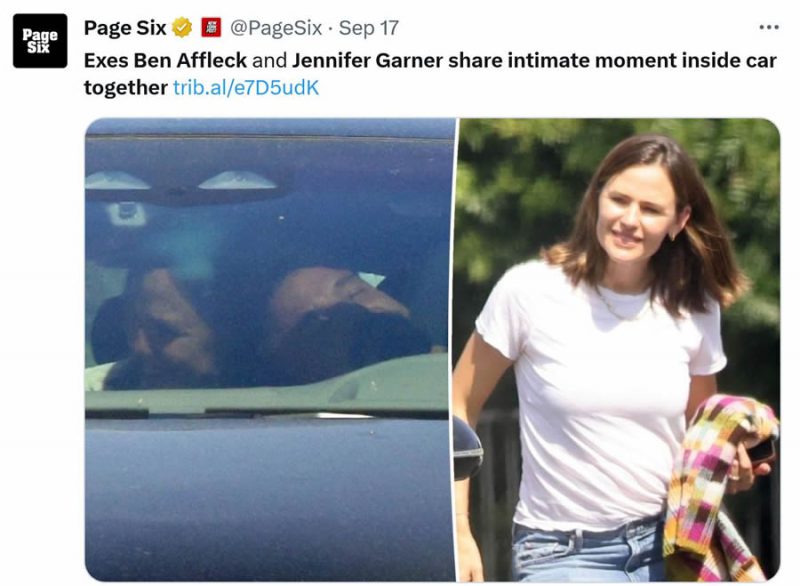The width and height of the screenshot is (800, 586).
Task: Follow the trib.al/e7D5udK article link
Action: pos(246,88)
